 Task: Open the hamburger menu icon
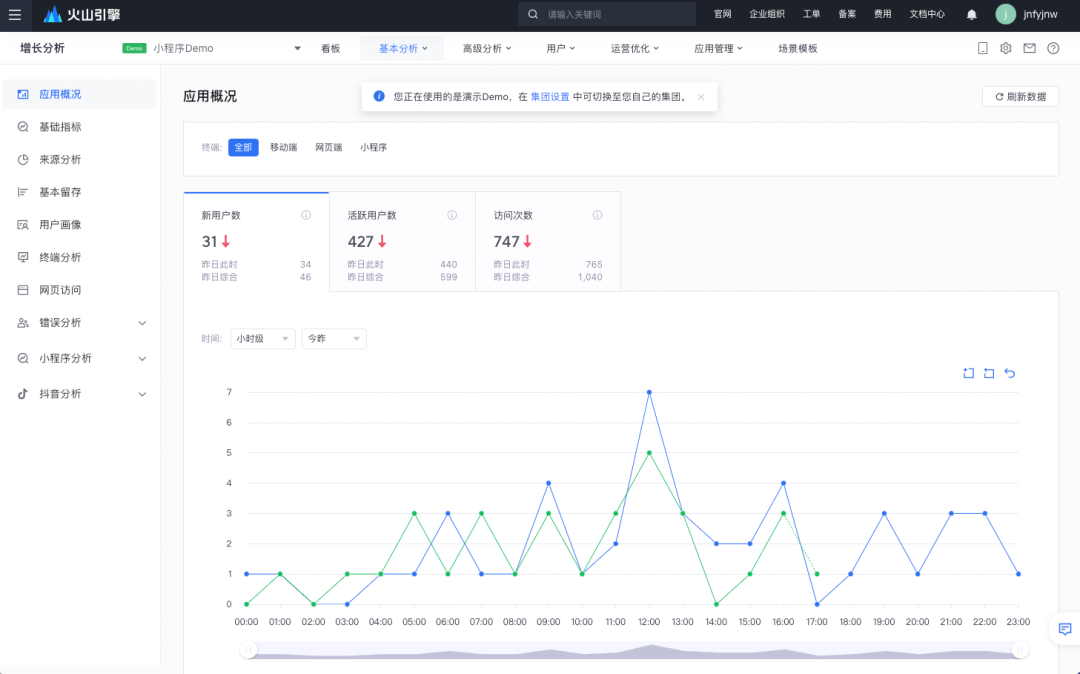(14, 14)
